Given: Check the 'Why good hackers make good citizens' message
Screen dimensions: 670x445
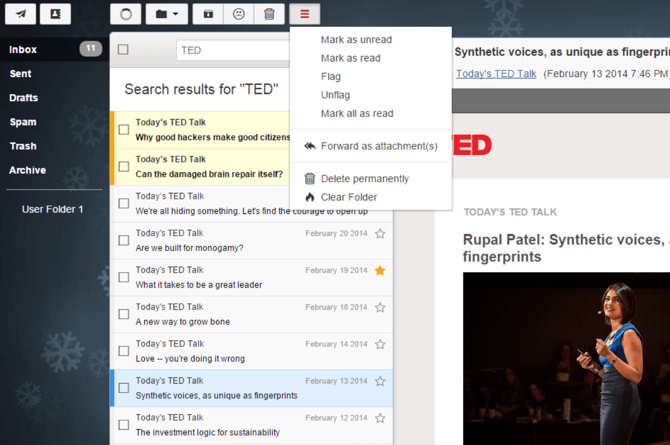Looking at the screenshot, I should [124, 130].
